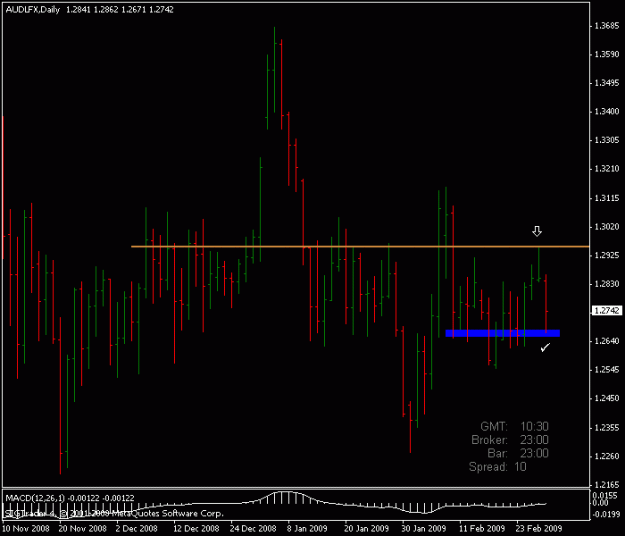The width and height of the screenshot is (625, 536).
Task: Click the 1.3115 price axis label
Action: [x=607, y=198]
